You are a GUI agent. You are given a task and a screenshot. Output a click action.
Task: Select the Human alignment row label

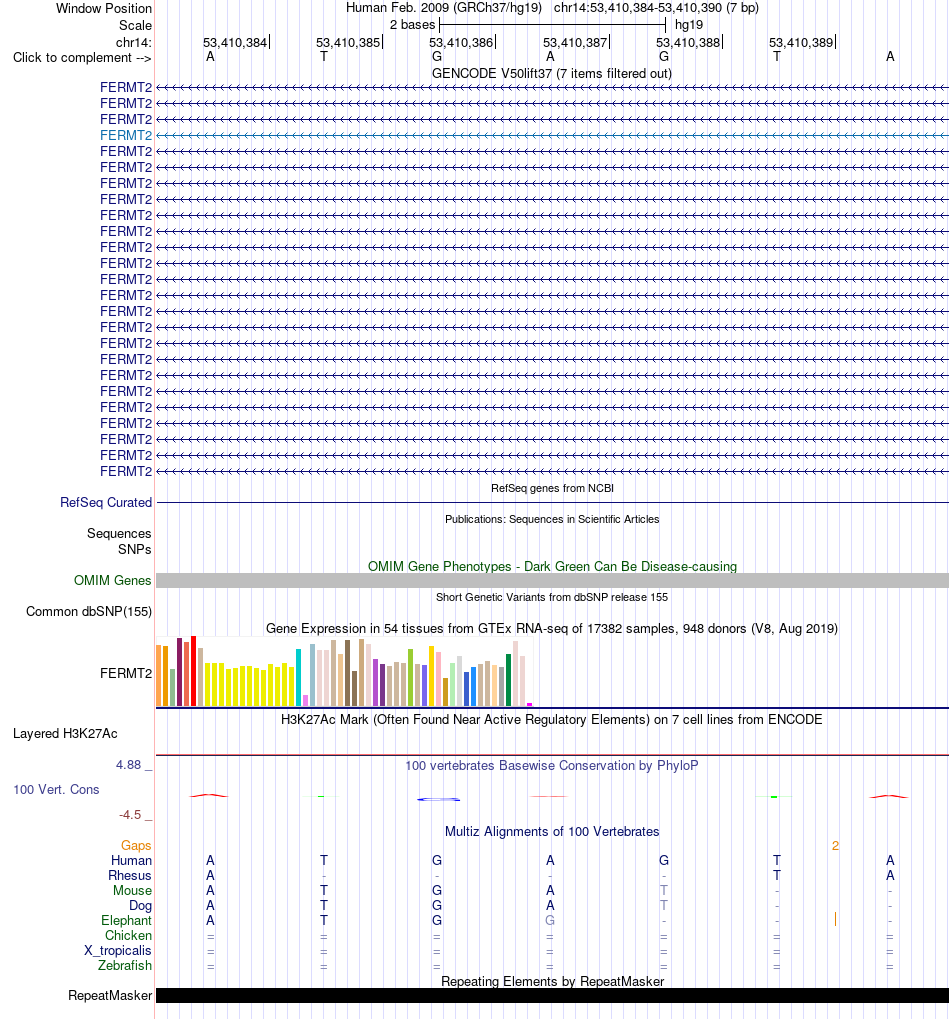[x=131, y=860]
